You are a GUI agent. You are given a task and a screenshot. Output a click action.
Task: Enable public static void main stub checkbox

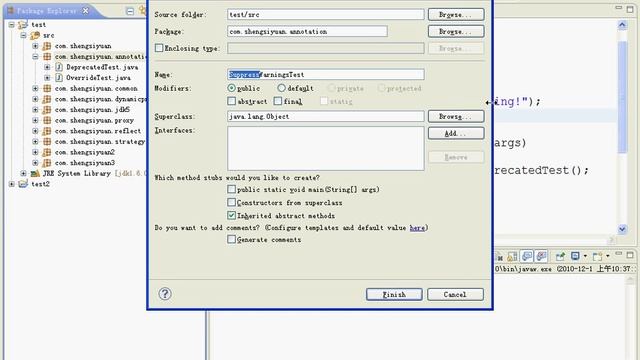(231, 189)
